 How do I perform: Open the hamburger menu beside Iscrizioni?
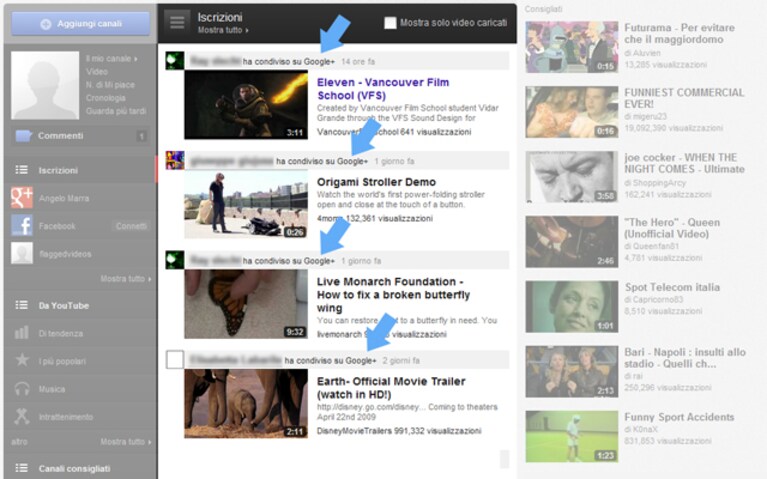[x=177, y=22]
